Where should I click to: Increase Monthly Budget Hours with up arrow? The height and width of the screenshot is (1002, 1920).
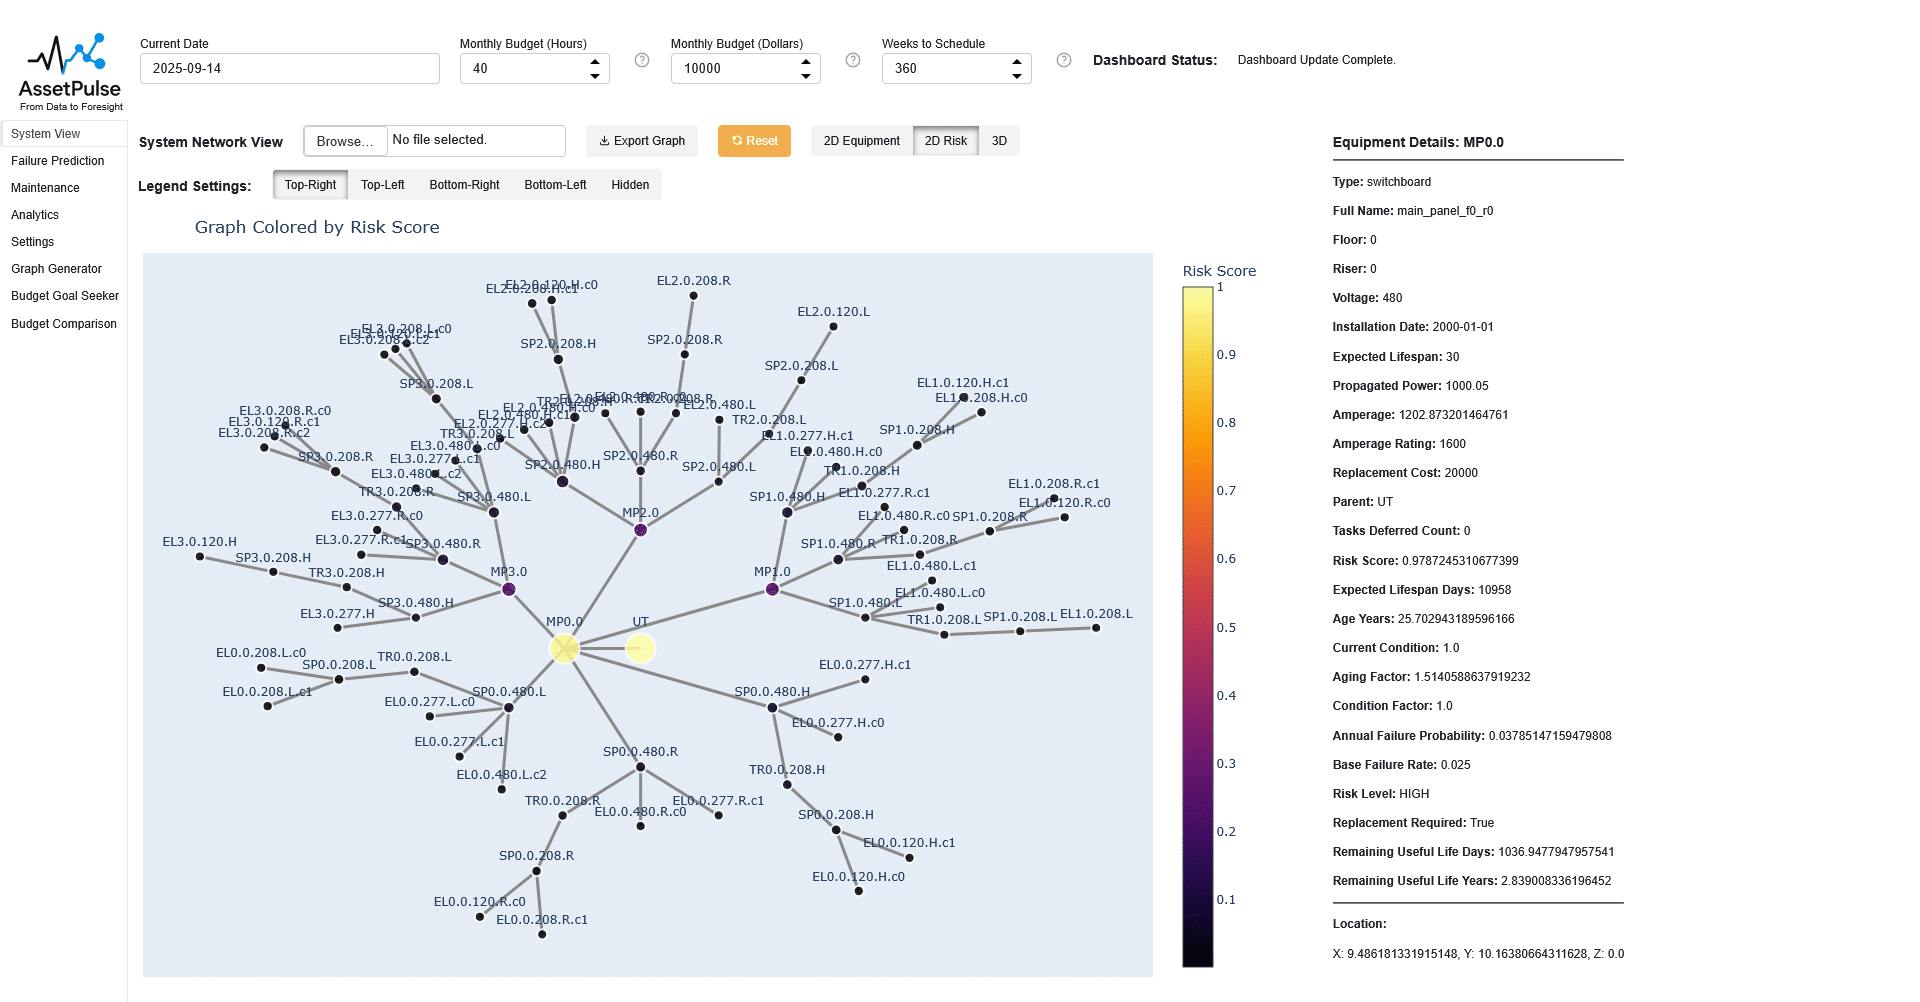(x=595, y=62)
